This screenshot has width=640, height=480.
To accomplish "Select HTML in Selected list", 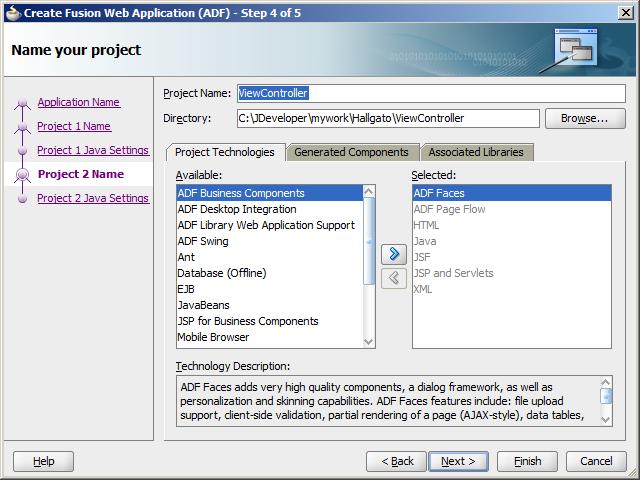I will (512, 225).
